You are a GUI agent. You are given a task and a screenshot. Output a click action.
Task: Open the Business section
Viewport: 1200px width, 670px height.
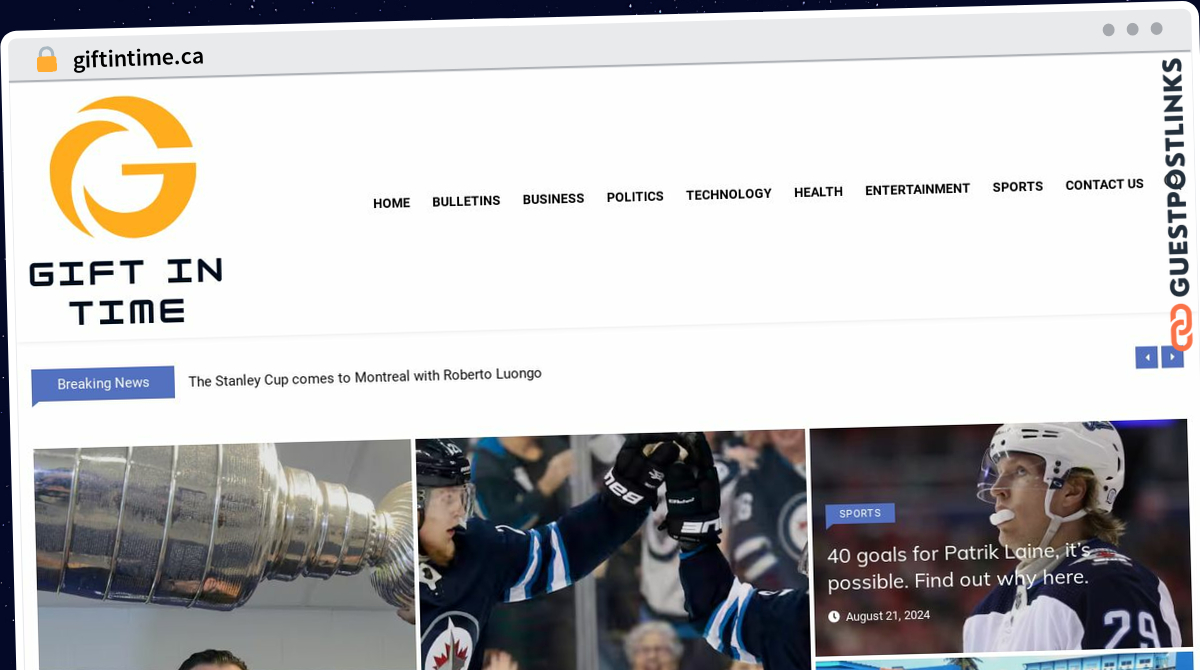pyautogui.click(x=553, y=199)
